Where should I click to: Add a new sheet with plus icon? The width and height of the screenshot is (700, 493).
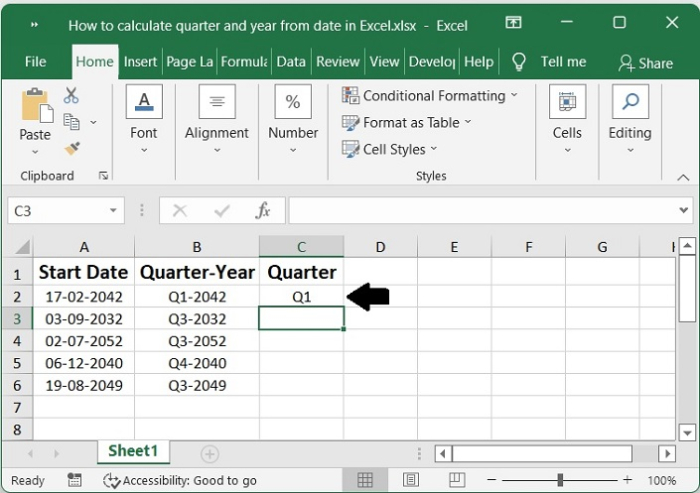point(209,454)
